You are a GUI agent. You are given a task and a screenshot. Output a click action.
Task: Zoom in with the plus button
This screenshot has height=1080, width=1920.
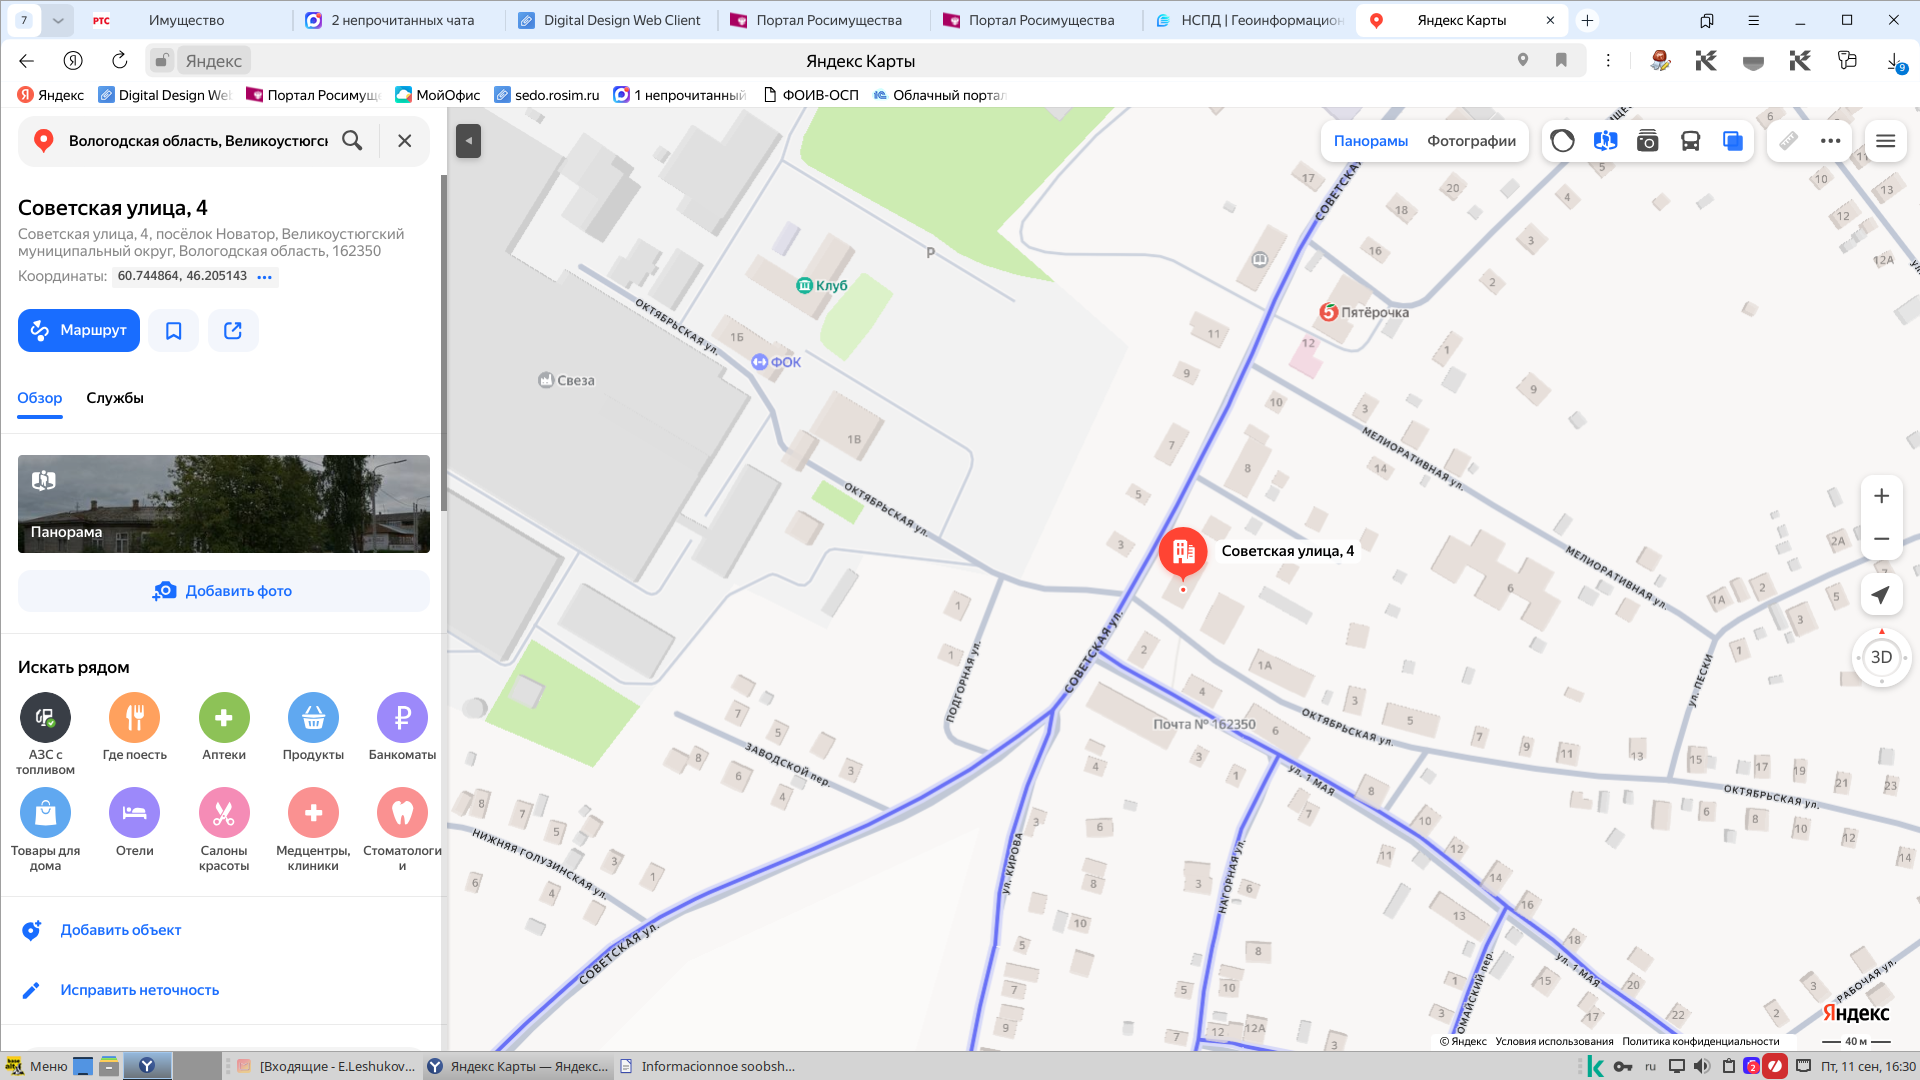[1881, 496]
